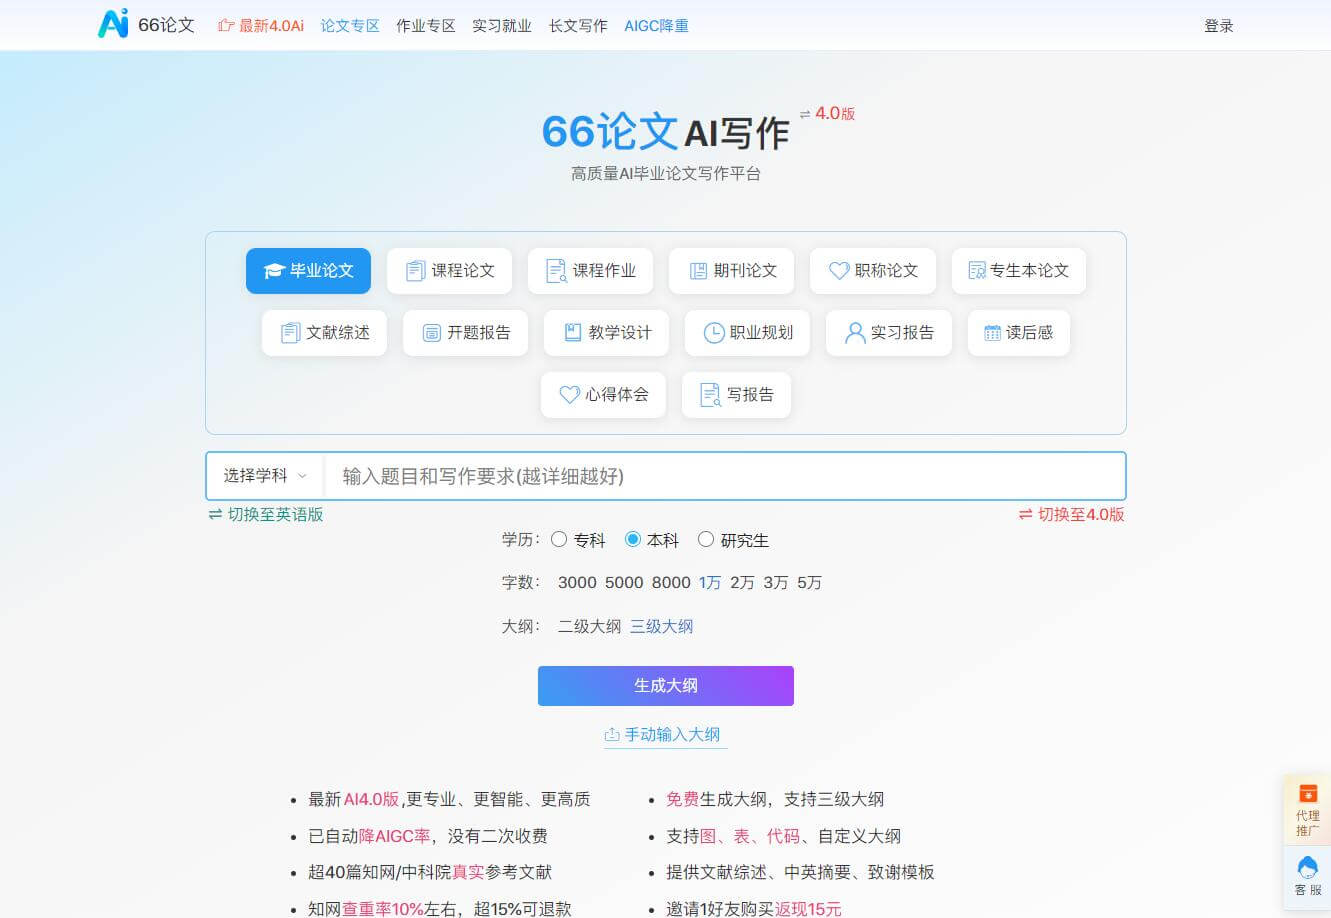Click the swap icon beside 切换至英语版

click(215, 514)
